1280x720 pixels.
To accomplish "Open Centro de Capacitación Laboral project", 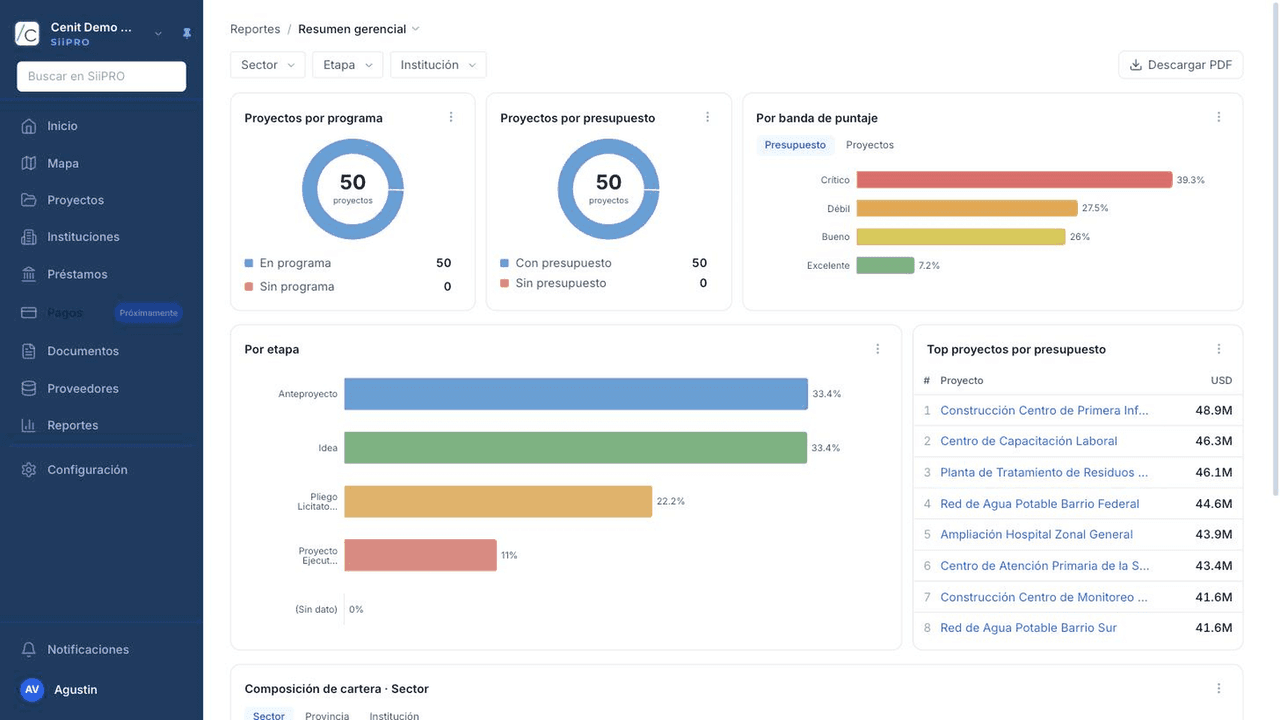I will tap(1029, 441).
